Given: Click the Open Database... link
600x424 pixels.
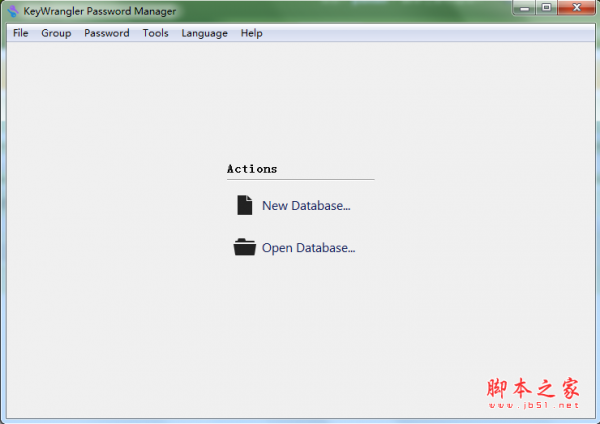Looking at the screenshot, I should coord(308,248).
